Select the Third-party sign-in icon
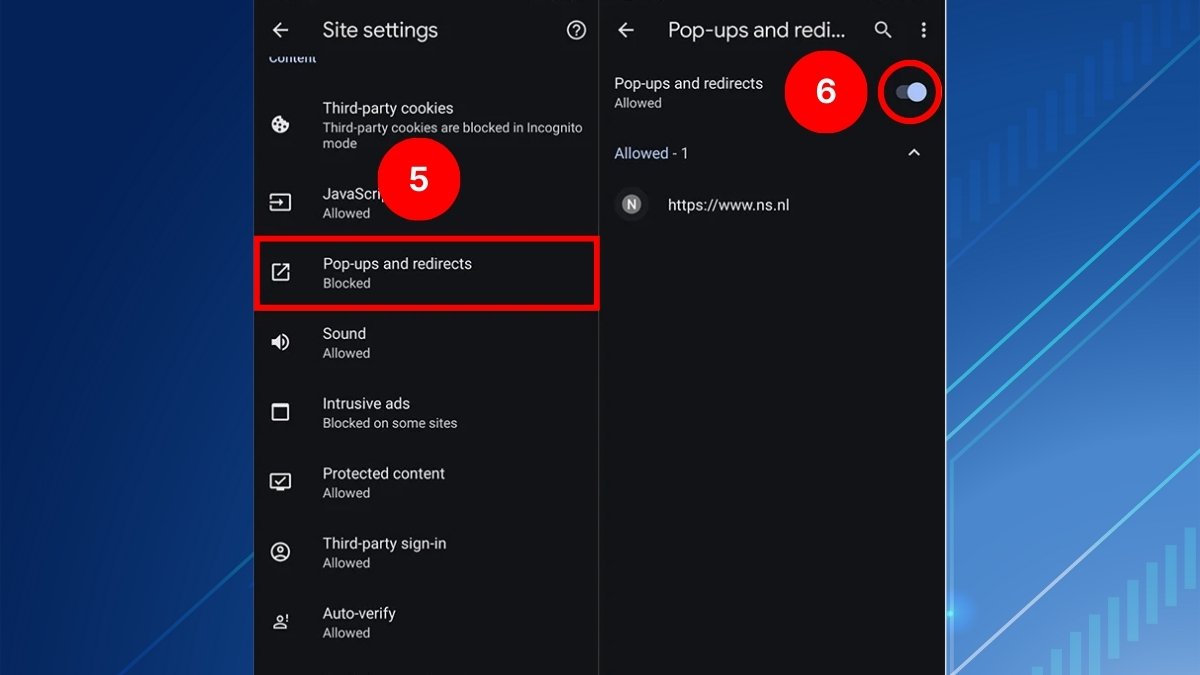Viewport: 1200px width, 675px height. coord(281,552)
